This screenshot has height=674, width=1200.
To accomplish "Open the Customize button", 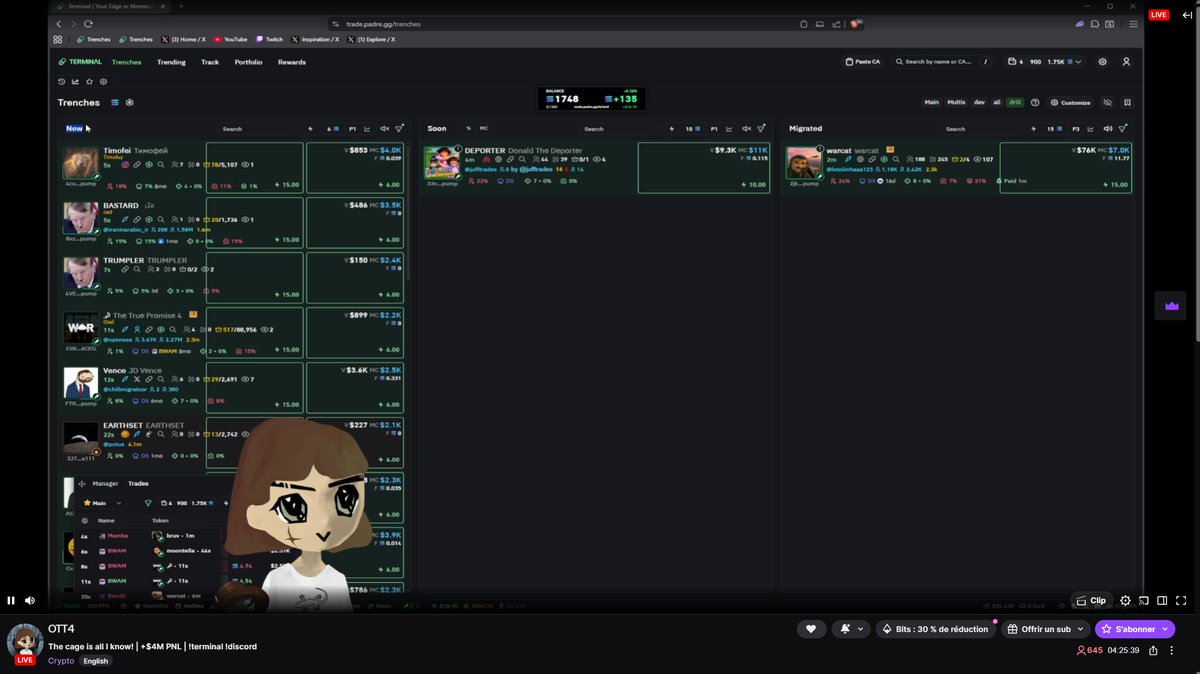I will [x=1071, y=102].
